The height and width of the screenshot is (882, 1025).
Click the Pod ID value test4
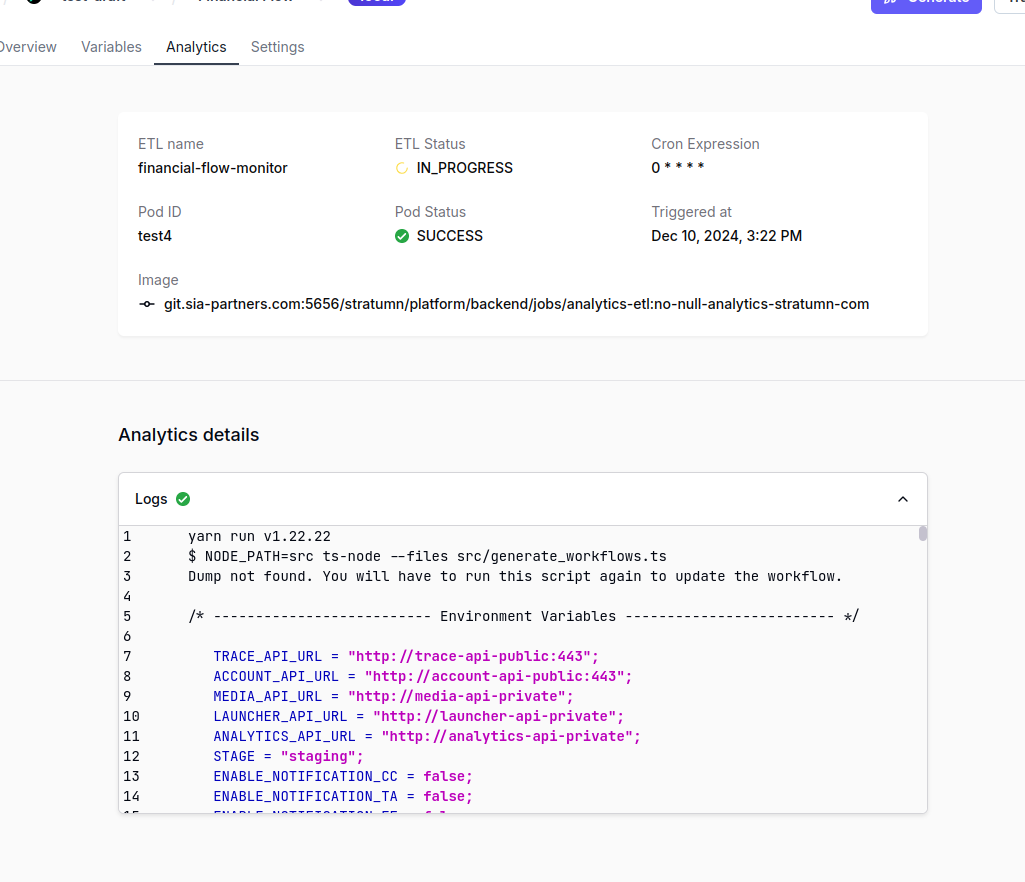coord(155,236)
